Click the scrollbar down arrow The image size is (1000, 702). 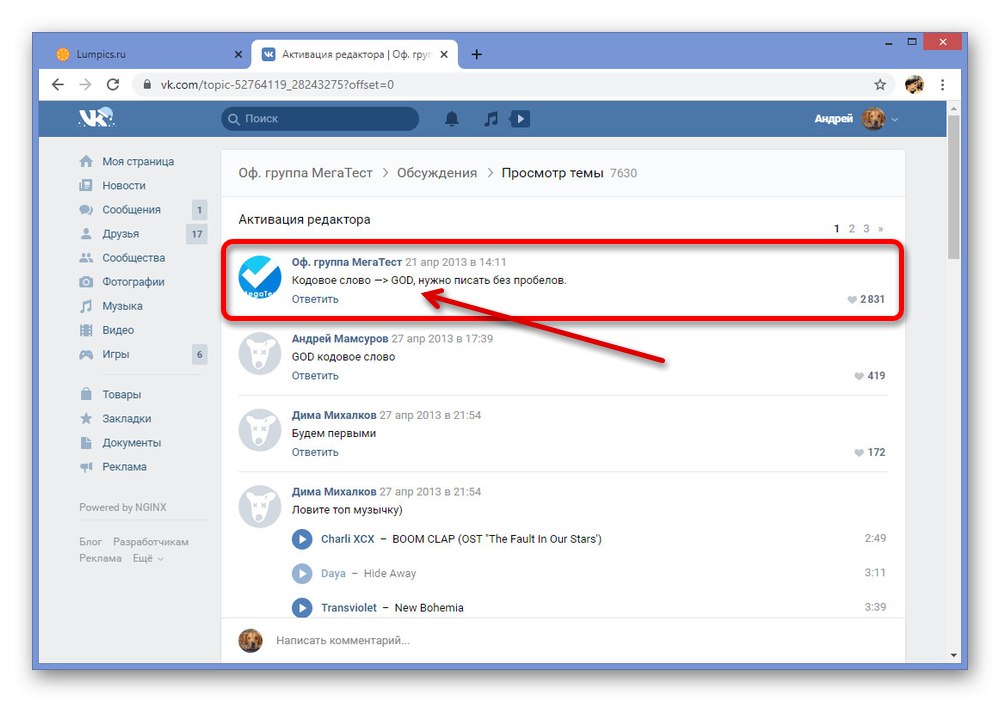(x=953, y=655)
